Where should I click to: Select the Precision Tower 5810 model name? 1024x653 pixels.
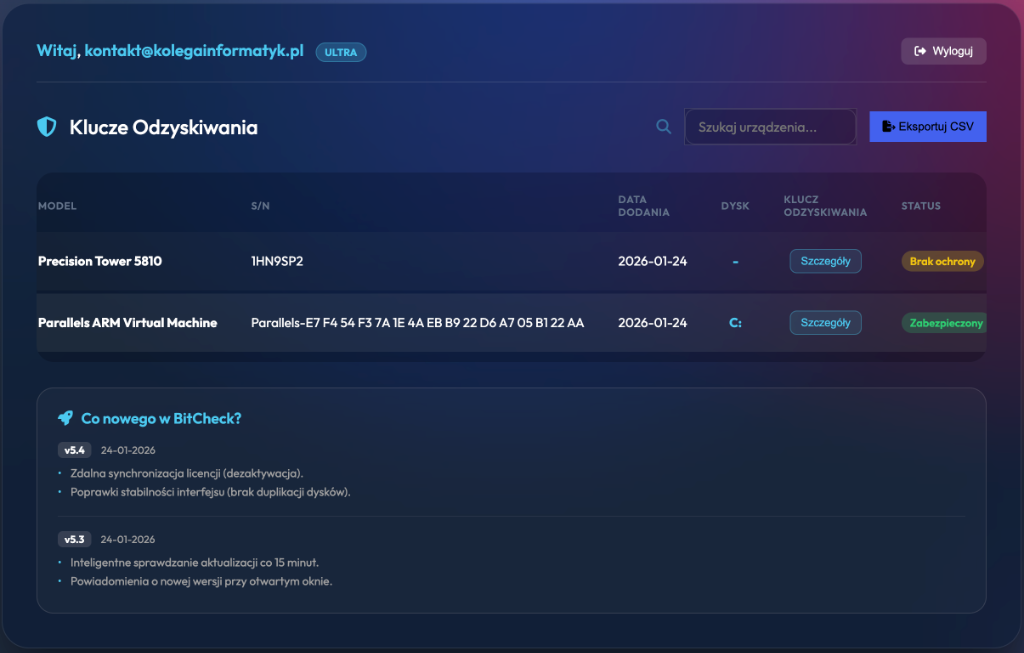pyautogui.click(x=100, y=261)
